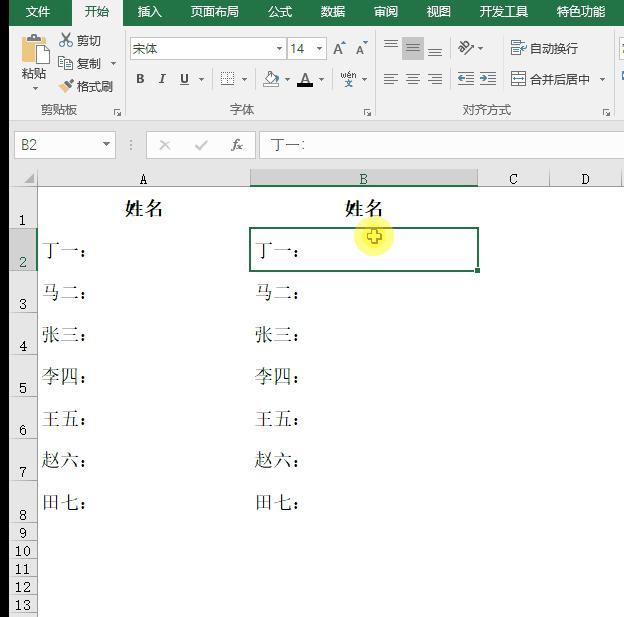Image resolution: width=624 pixels, height=617 pixels.
Task: Select cell containing 赵六： in column B
Action: pyautogui.click(x=364, y=460)
